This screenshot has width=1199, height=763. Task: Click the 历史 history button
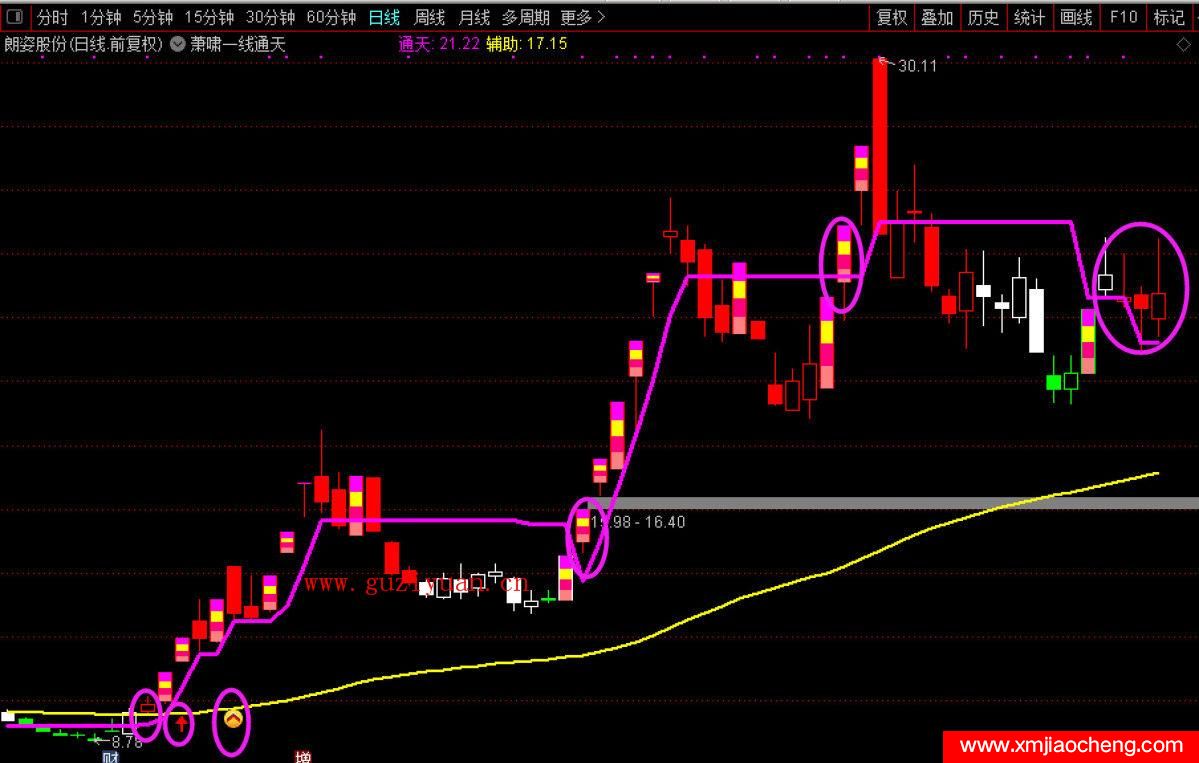[983, 17]
